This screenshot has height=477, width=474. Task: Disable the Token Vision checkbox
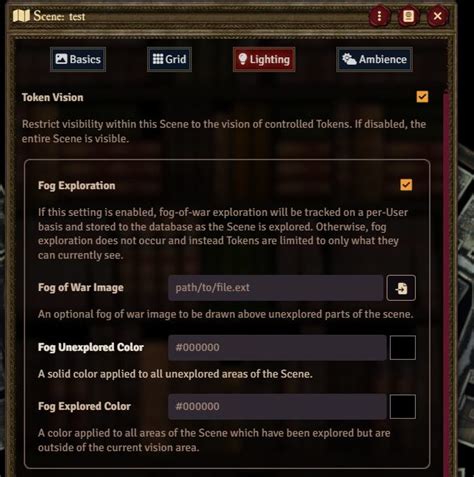[x=422, y=97]
